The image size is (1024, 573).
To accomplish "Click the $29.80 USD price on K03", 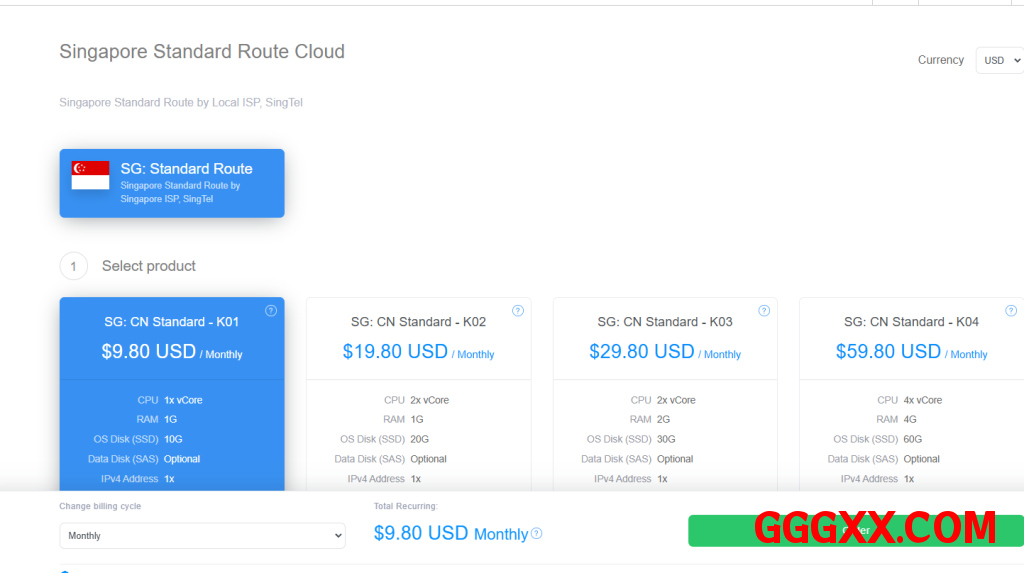I will click(642, 352).
